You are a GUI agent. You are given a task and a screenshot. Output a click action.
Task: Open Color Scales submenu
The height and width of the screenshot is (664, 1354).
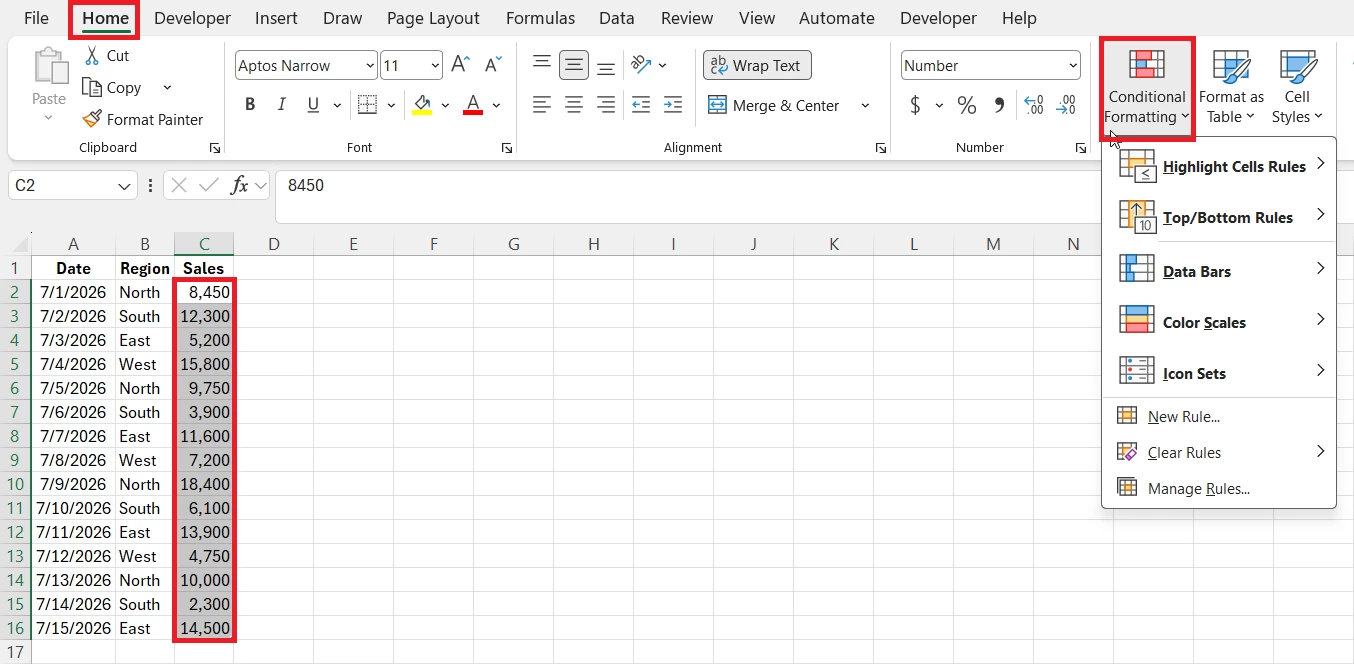point(1219,322)
